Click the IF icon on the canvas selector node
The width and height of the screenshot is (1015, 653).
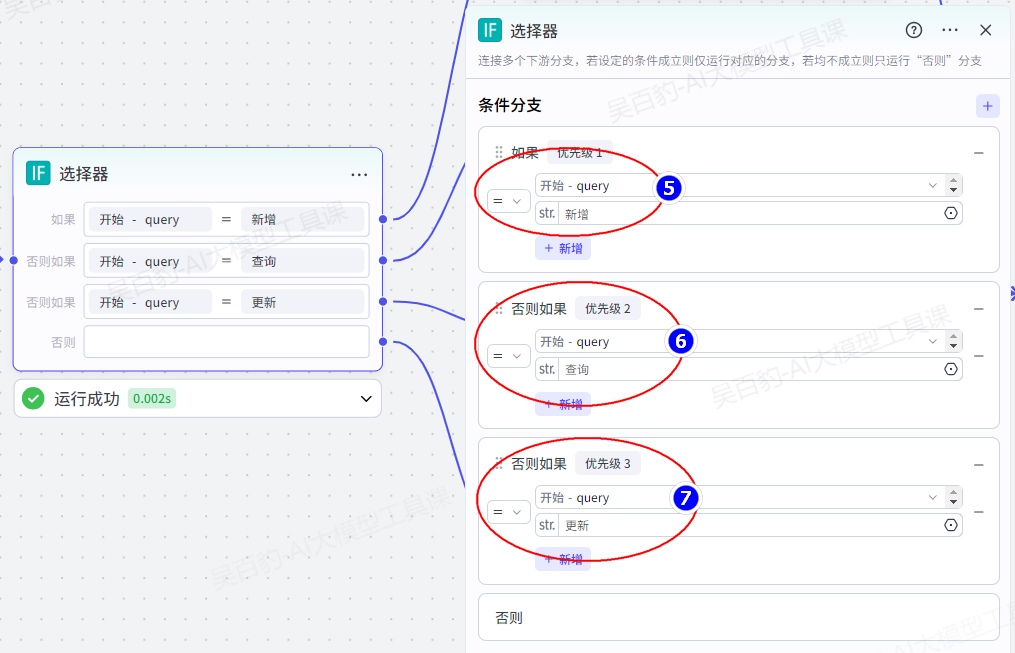38,173
